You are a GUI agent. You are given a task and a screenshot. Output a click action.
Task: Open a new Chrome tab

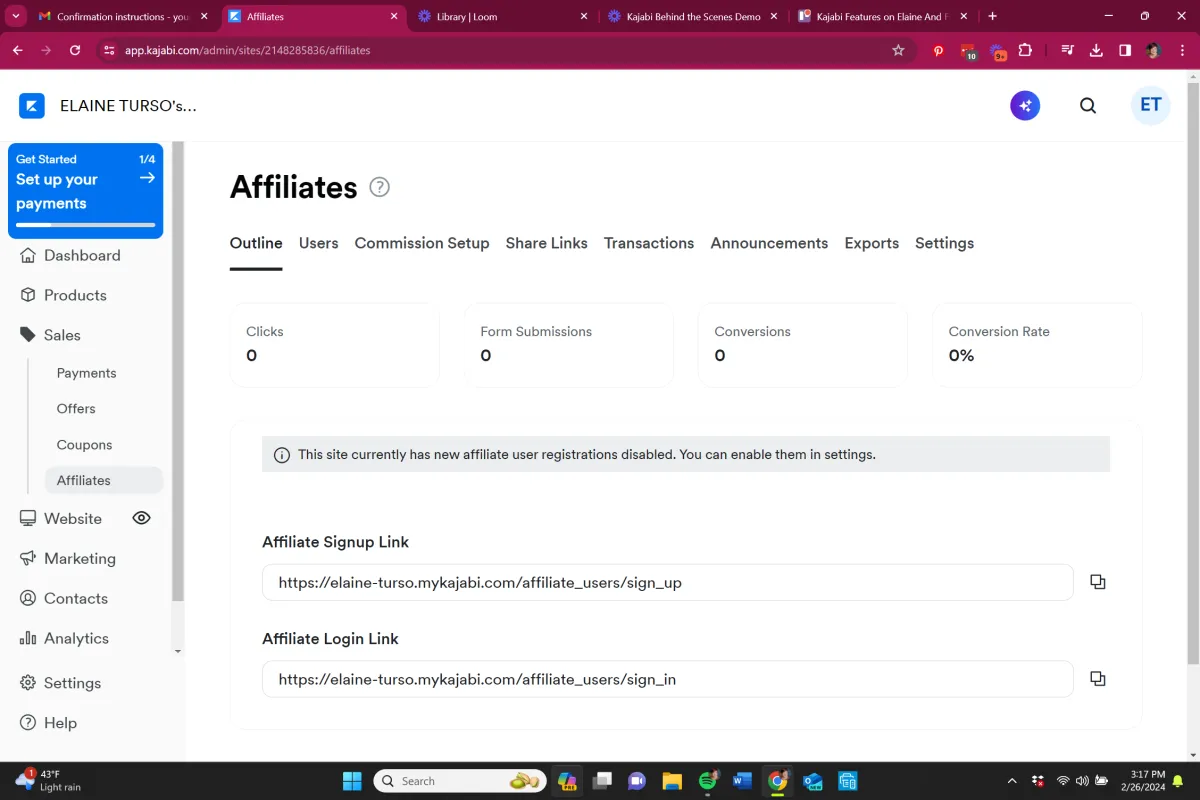pyautogui.click(x=993, y=16)
